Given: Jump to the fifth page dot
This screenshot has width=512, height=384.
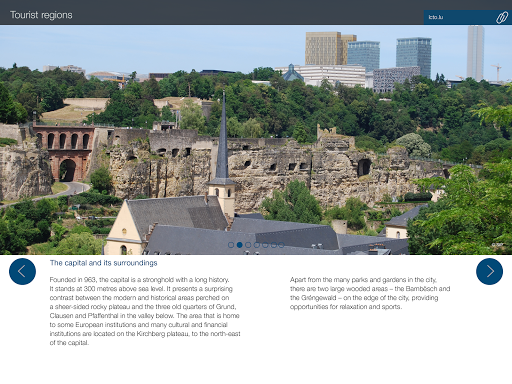Looking at the screenshot, I should (265, 245).
